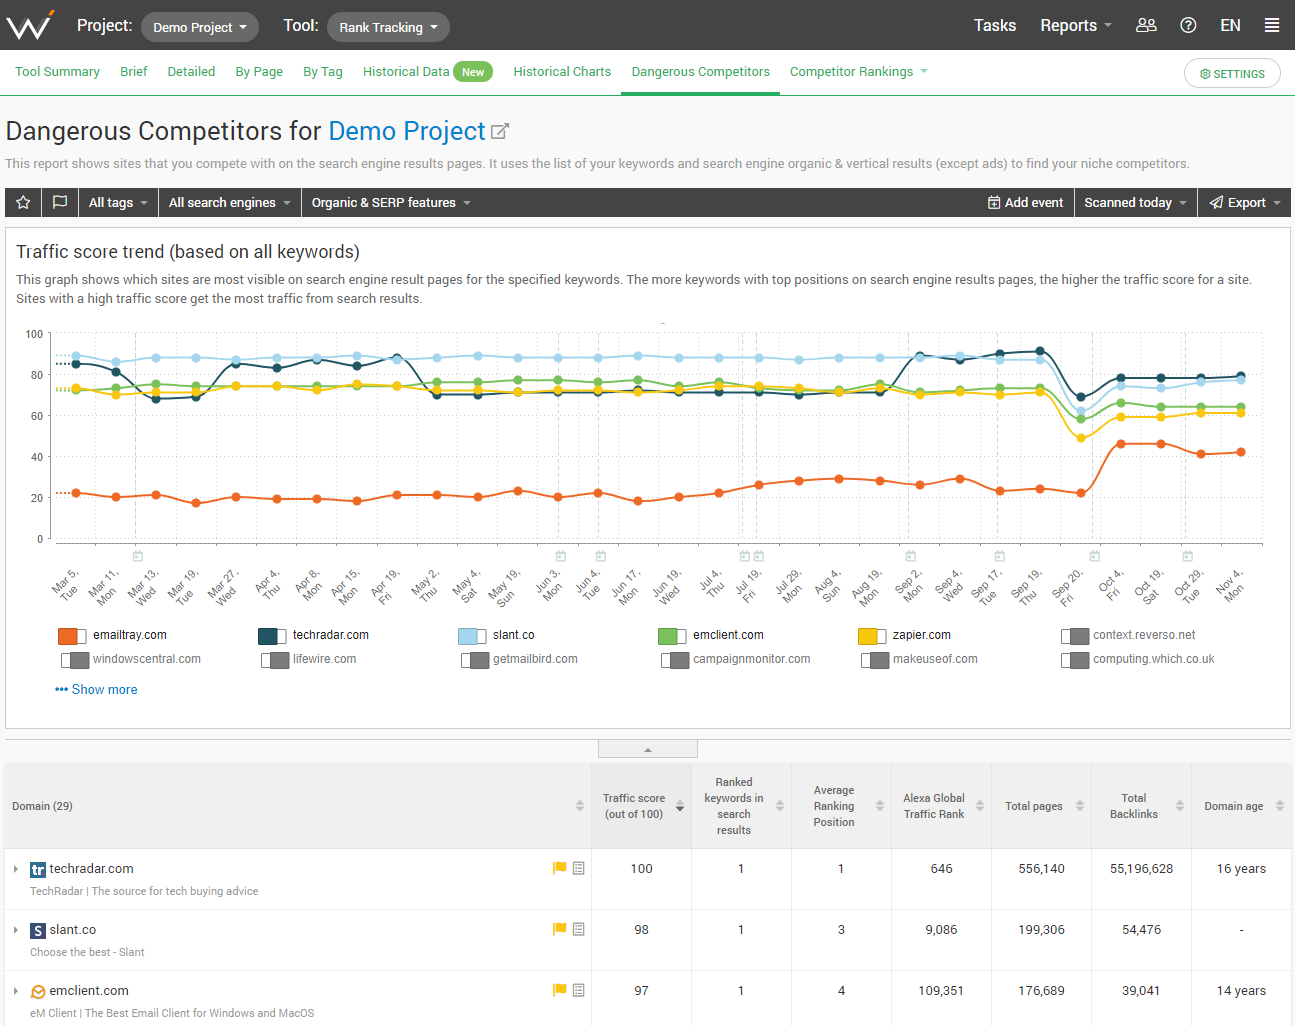Click the slant.co favicon

point(38,931)
